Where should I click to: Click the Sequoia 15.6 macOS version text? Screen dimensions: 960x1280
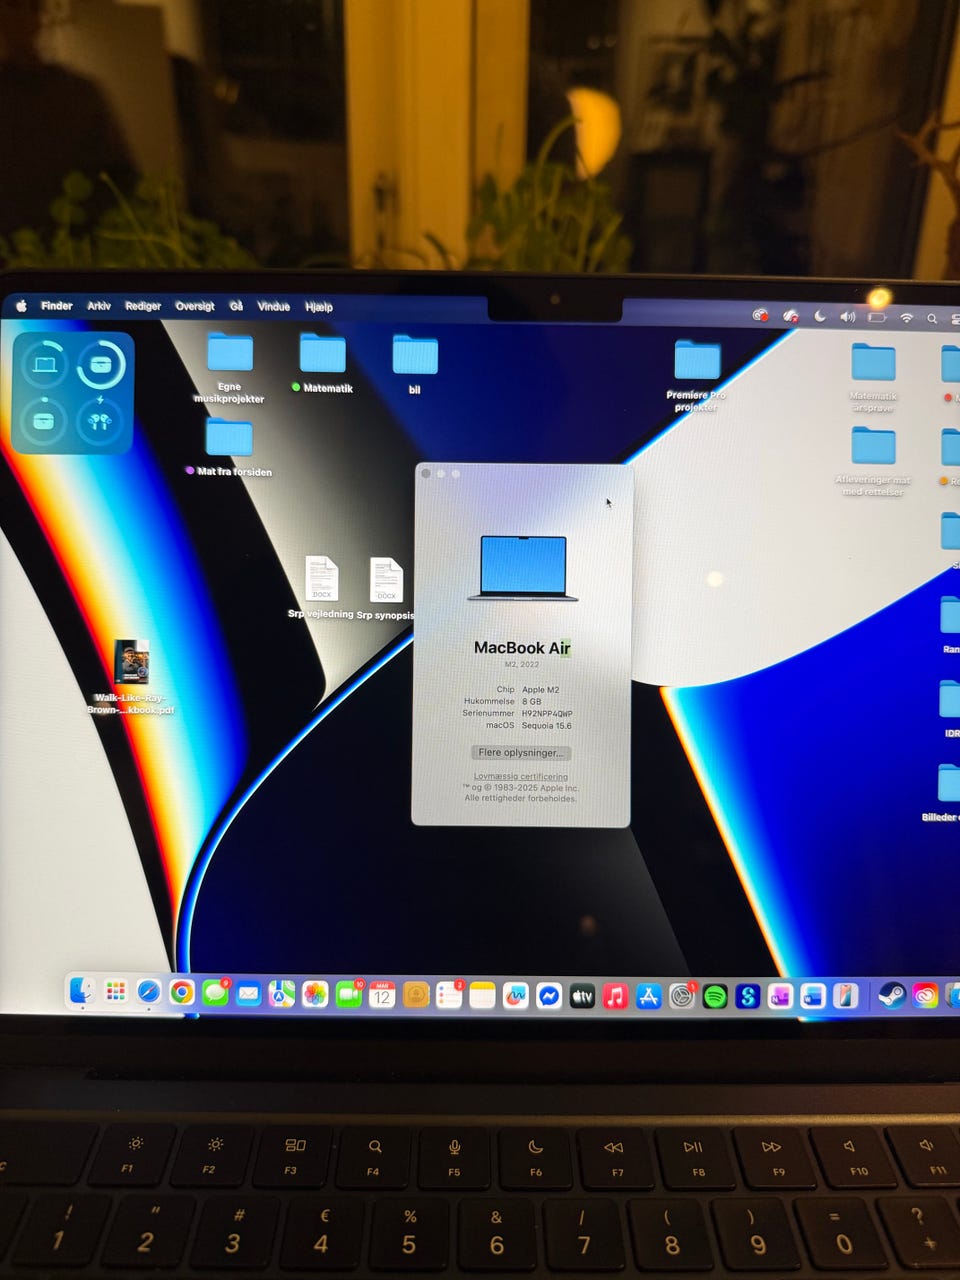pyautogui.click(x=546, y=726)
